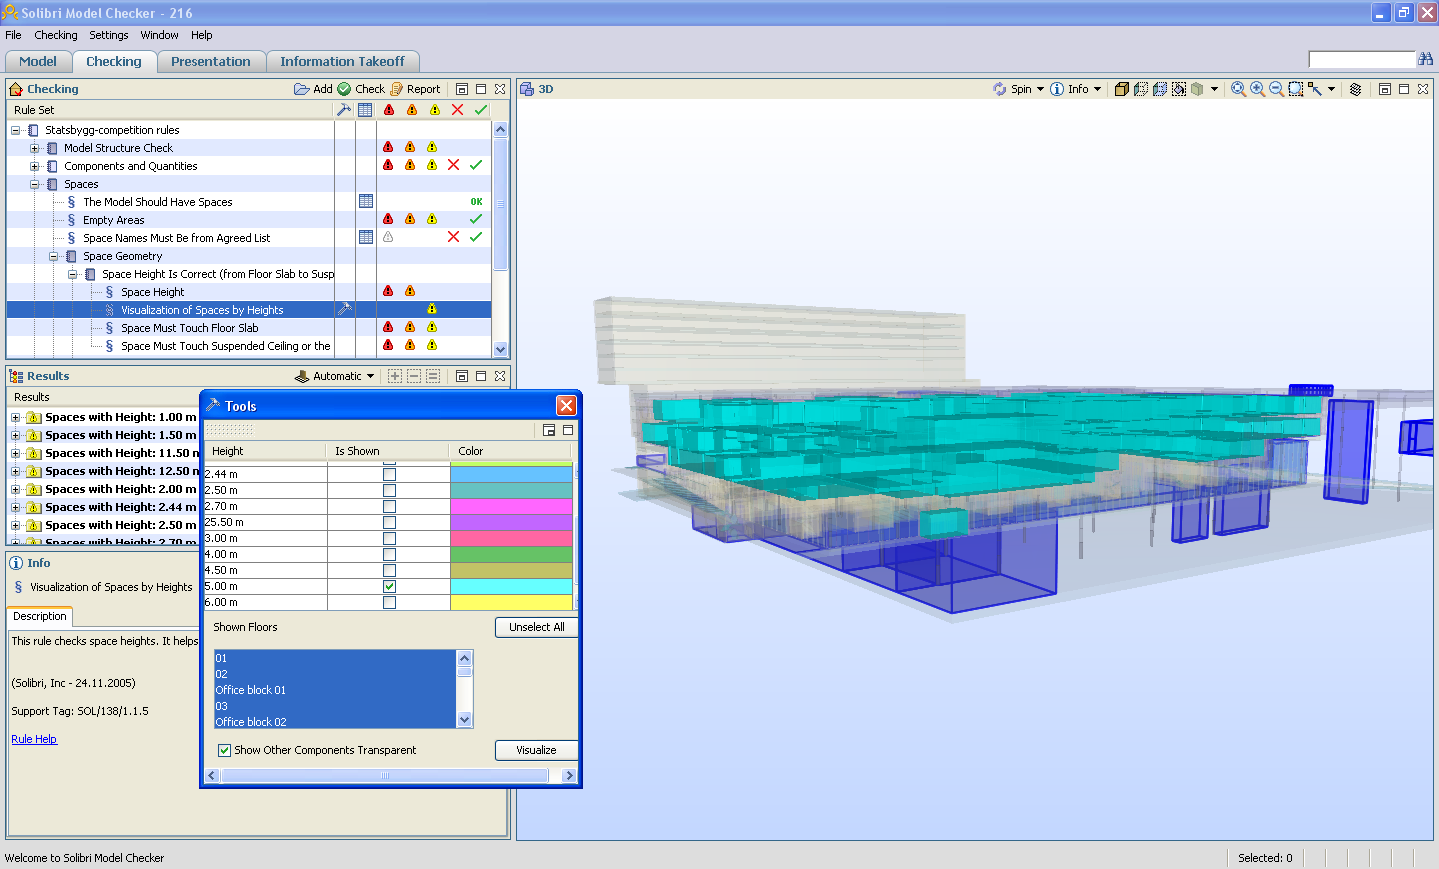Click the zoom in magnifier icon

pyautogui.click(x=1258, y=89)
